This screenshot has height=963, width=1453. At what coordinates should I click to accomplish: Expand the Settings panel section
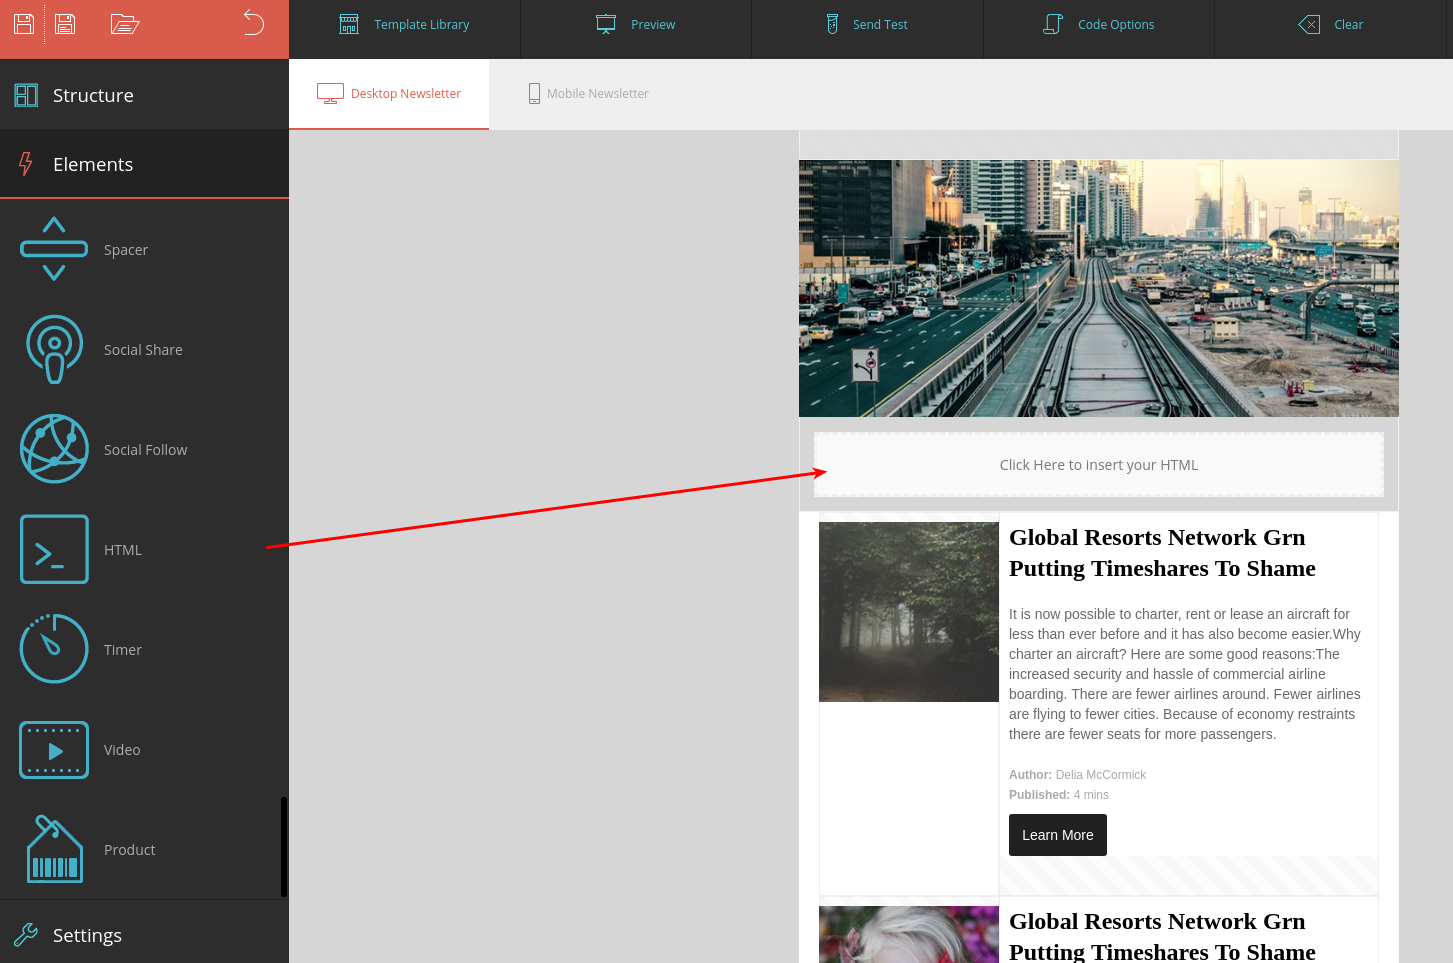click(144, 933)
